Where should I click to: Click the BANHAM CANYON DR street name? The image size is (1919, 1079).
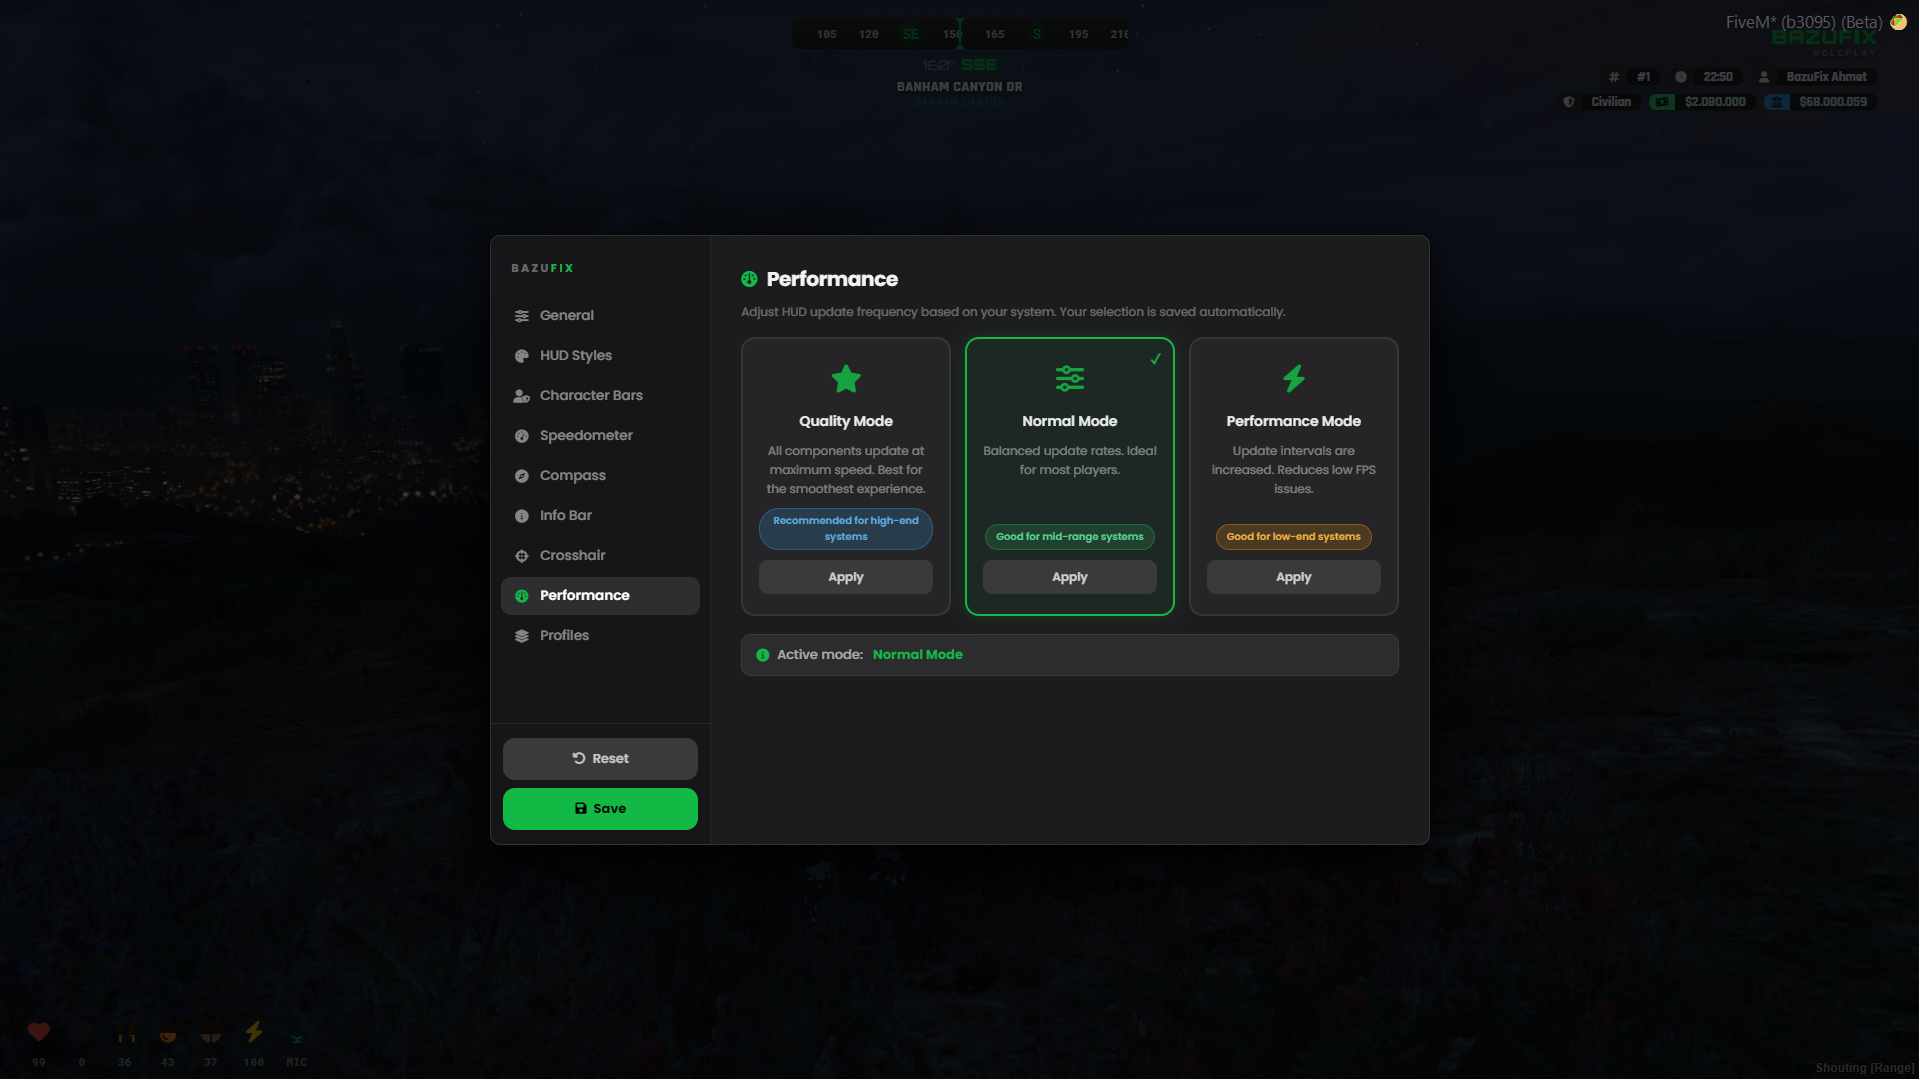[959, 87]
